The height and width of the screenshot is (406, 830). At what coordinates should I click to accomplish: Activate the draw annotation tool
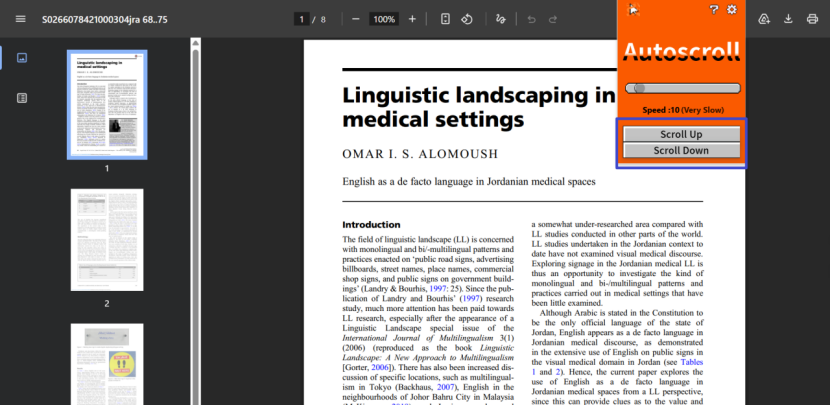501,20
